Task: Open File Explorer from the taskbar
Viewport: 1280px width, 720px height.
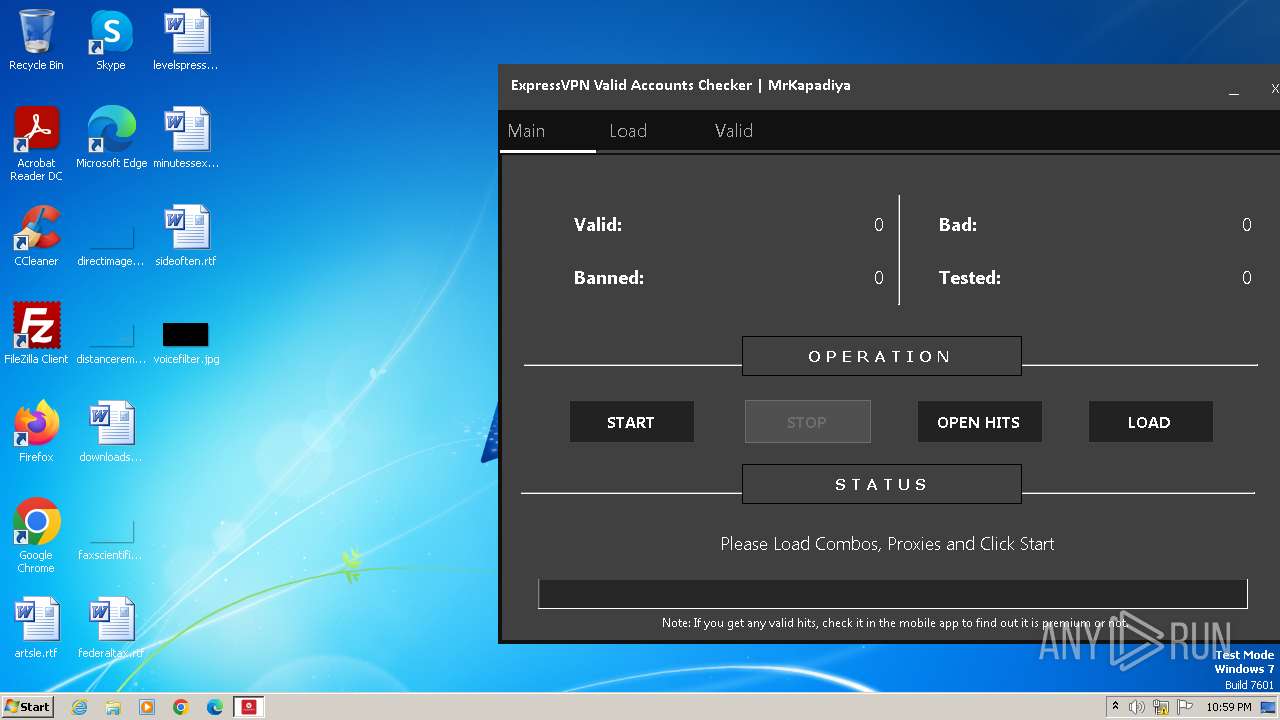Action: coord(113,707)
